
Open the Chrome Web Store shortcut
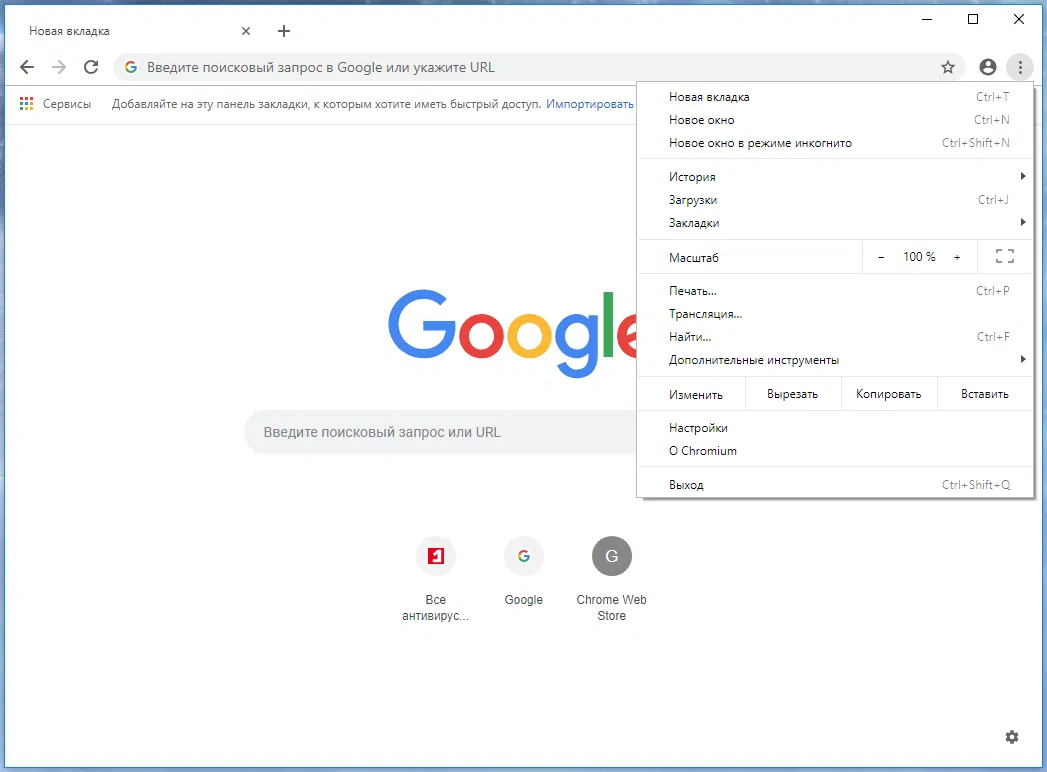pos(612,580)
